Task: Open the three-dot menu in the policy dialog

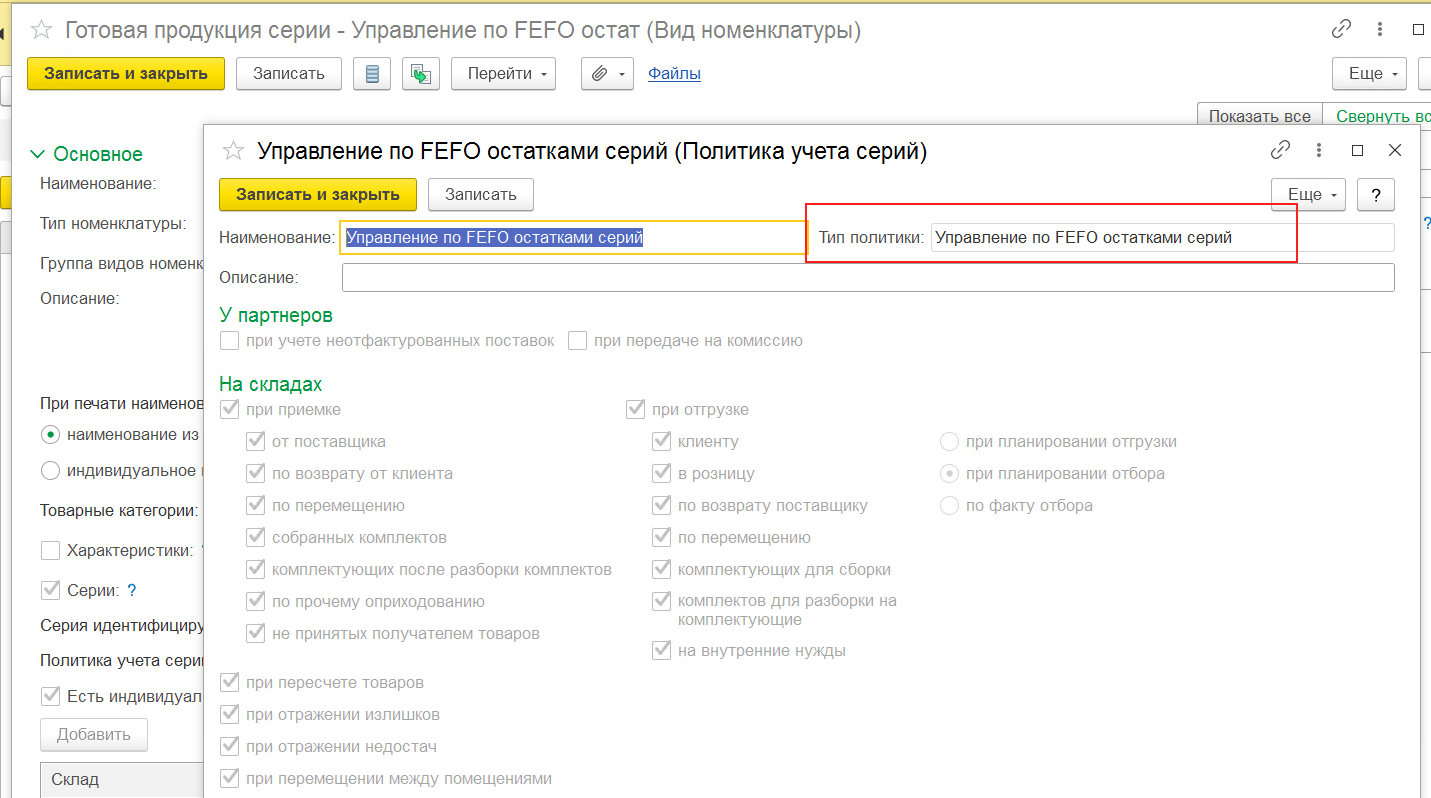Action: pyautogui.click(x=1320, y=150)
